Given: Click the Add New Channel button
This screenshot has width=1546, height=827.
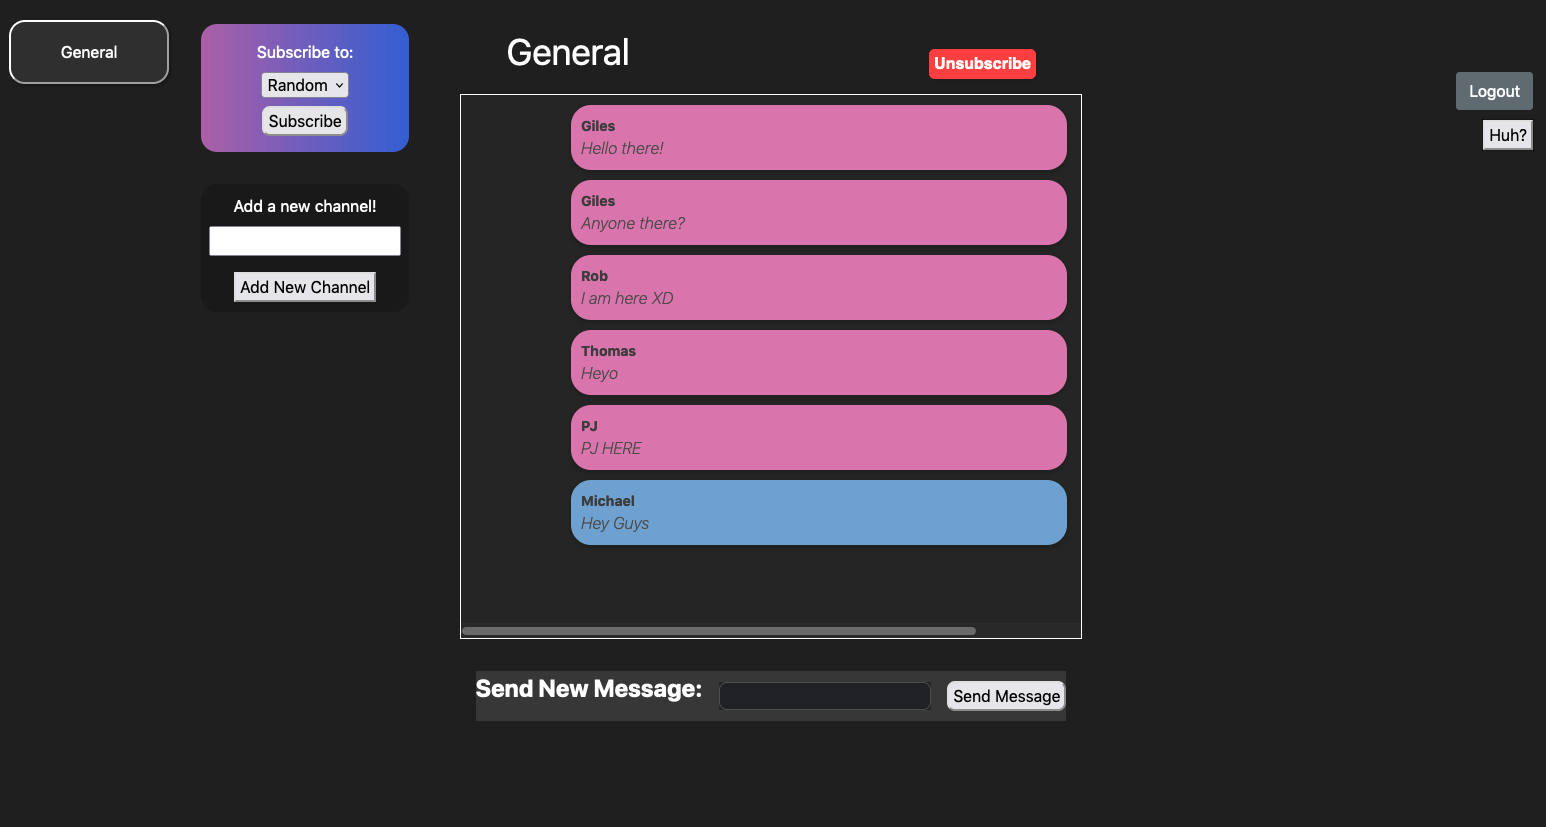Looking at the screenshot, I should coord(304,286).
